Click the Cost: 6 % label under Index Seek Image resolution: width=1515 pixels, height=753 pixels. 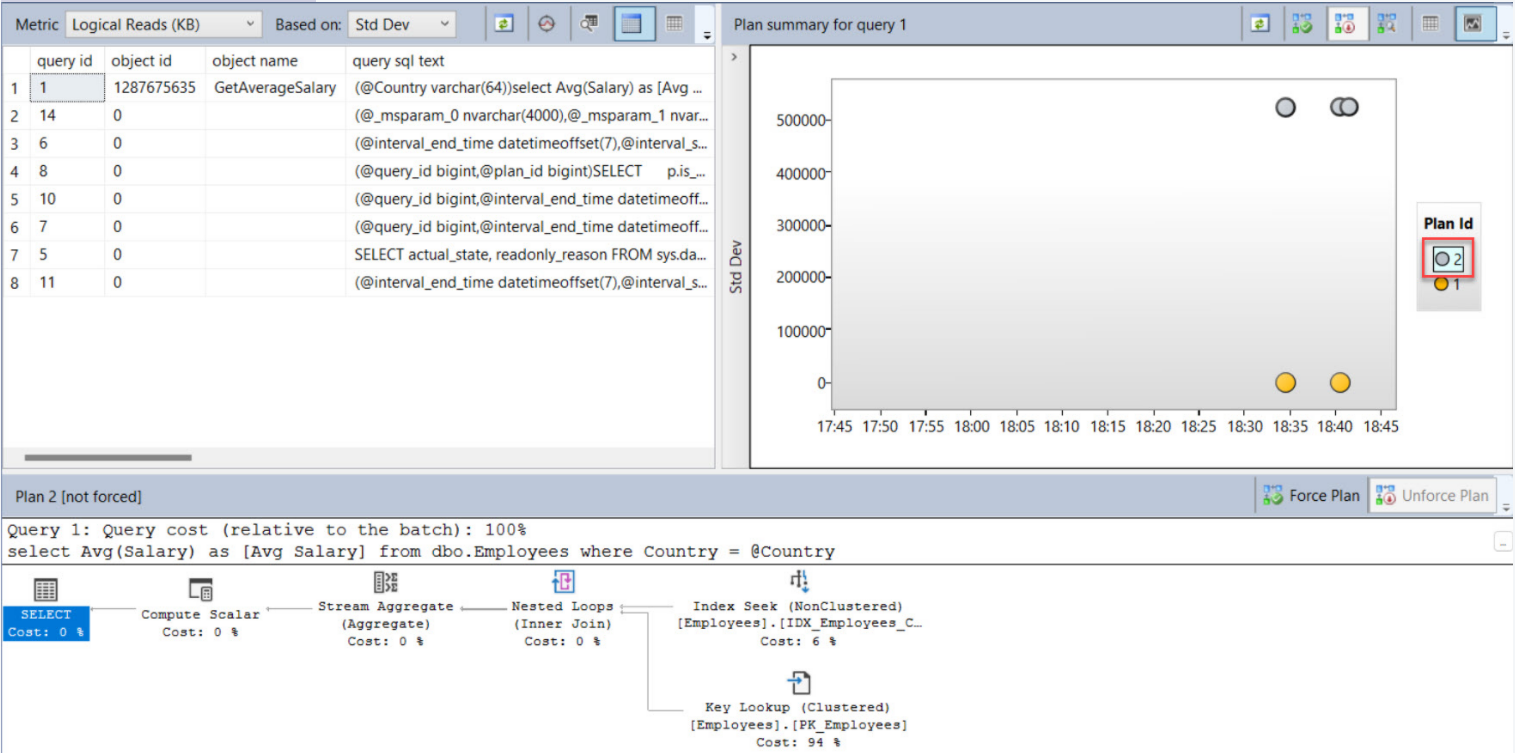point(798,641)
